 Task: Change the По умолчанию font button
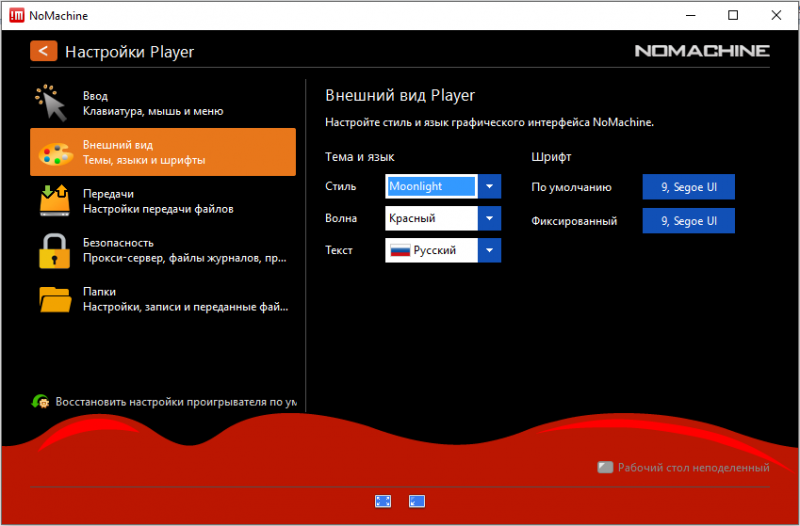coord(688,187)
